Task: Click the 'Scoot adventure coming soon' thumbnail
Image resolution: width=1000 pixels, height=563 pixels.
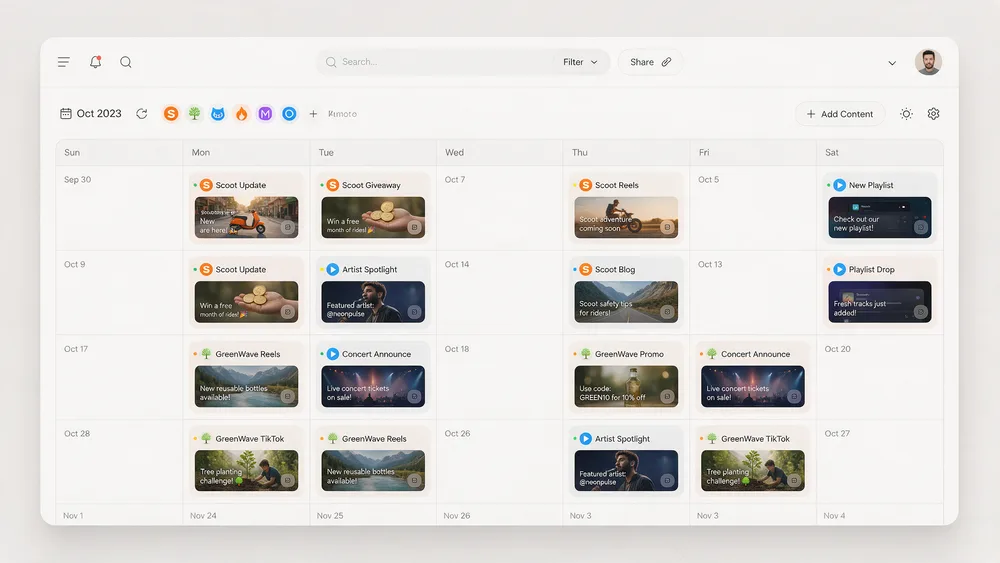Action: [626, 217]
